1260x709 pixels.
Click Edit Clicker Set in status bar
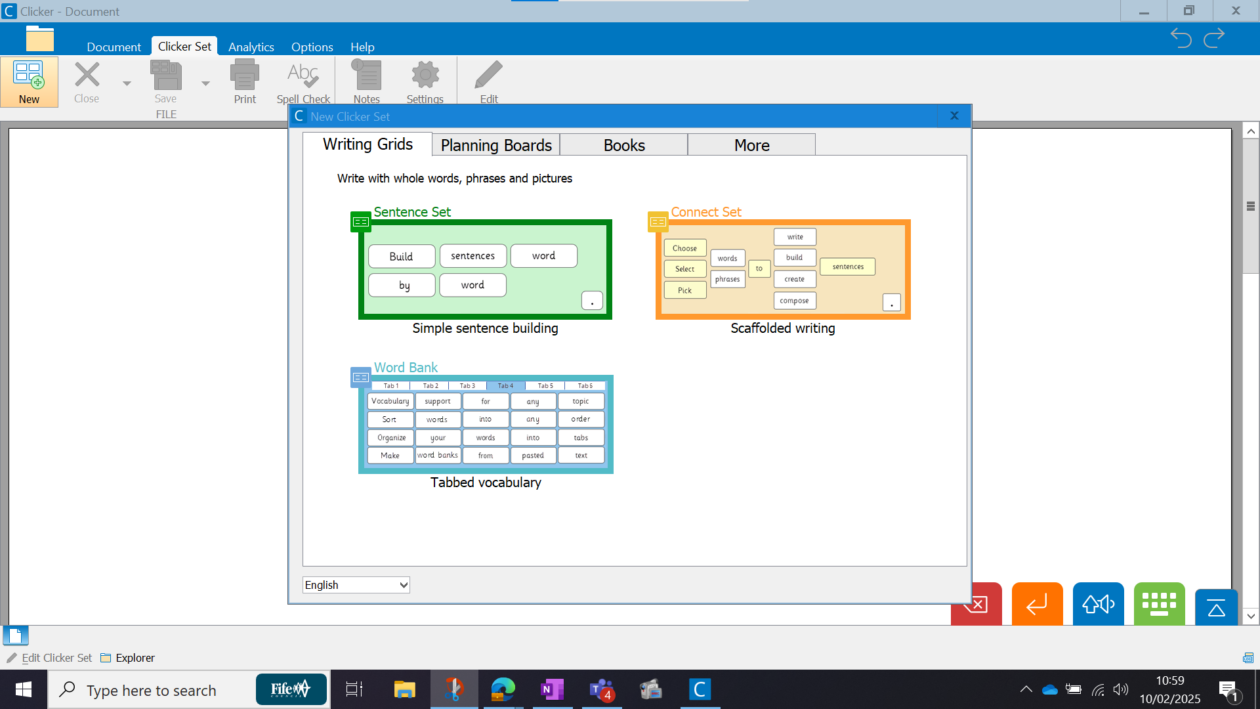(49, 658)
